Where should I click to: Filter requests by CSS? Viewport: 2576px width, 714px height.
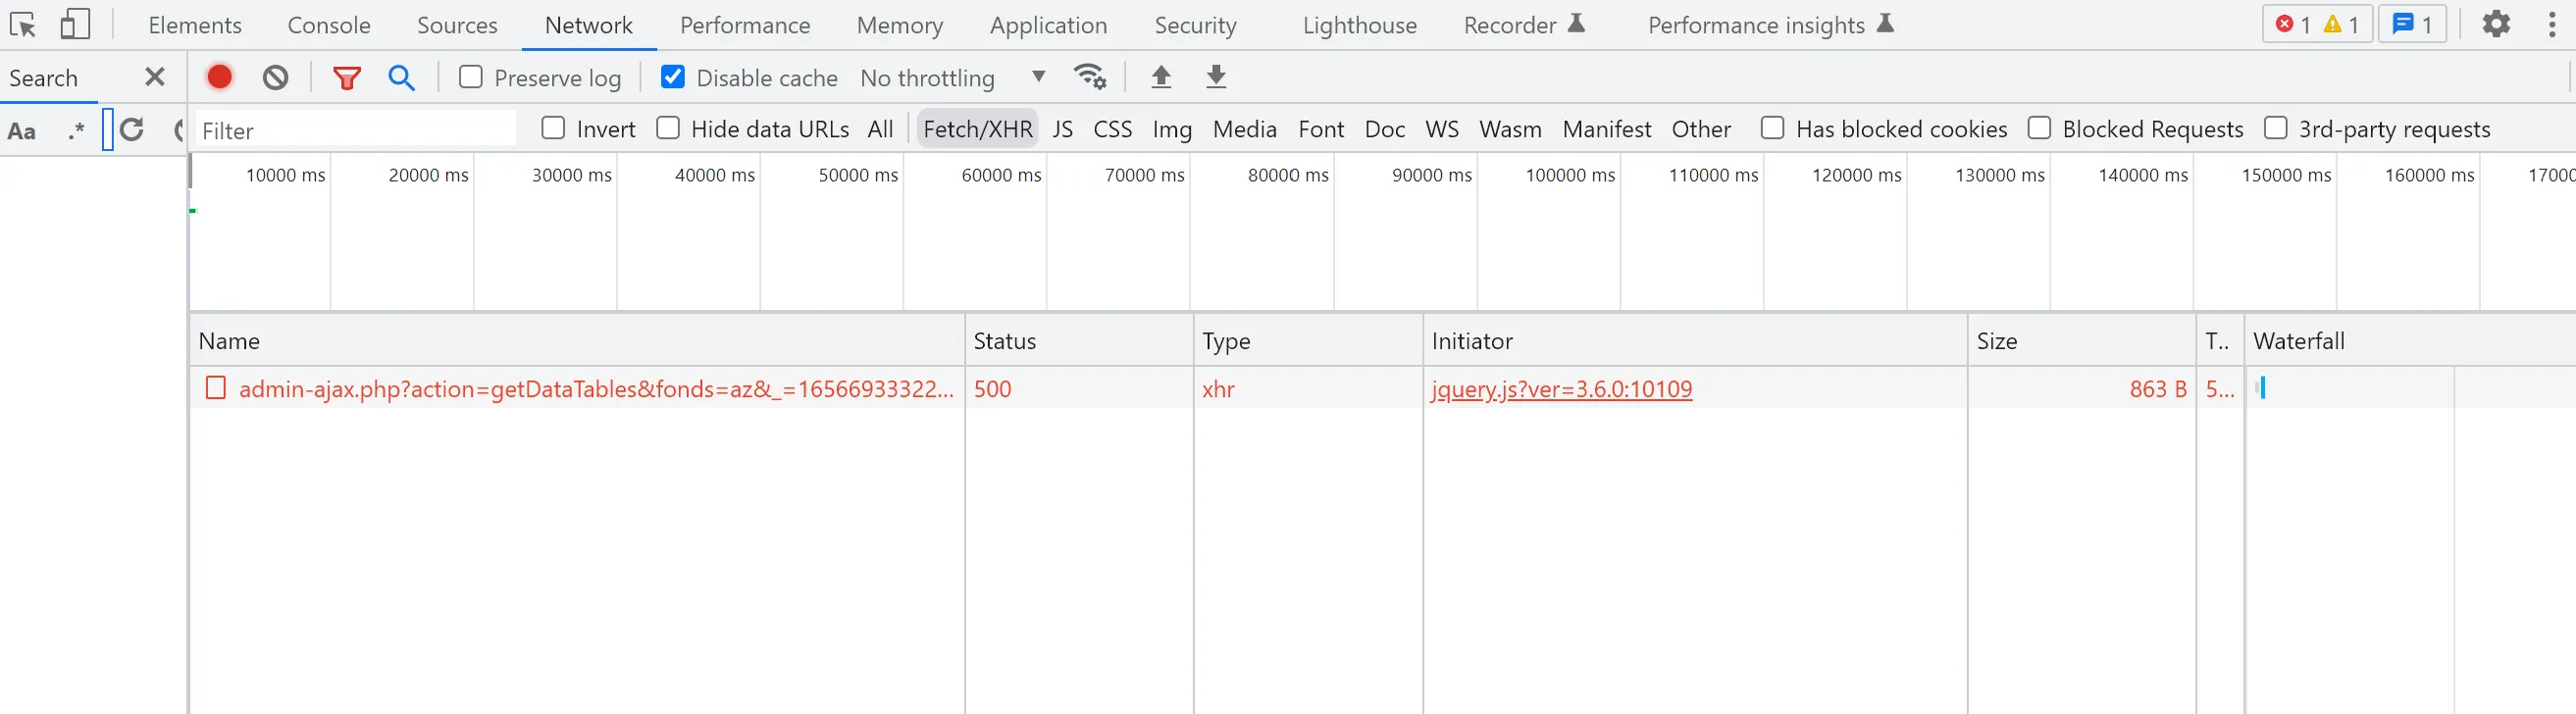click(x=1113, y=129)
